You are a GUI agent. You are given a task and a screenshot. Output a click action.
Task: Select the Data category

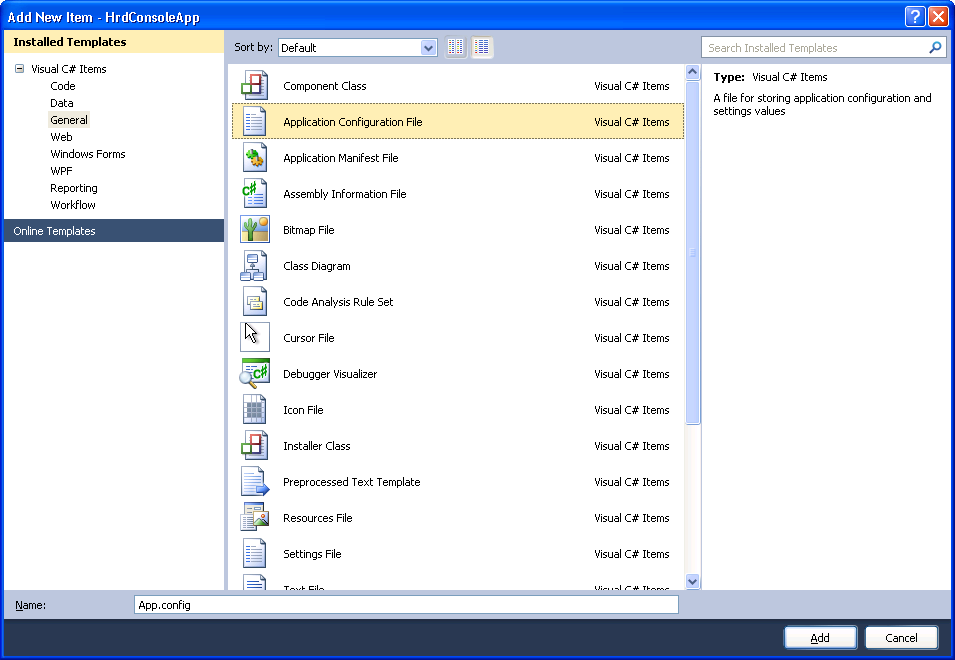62,103
